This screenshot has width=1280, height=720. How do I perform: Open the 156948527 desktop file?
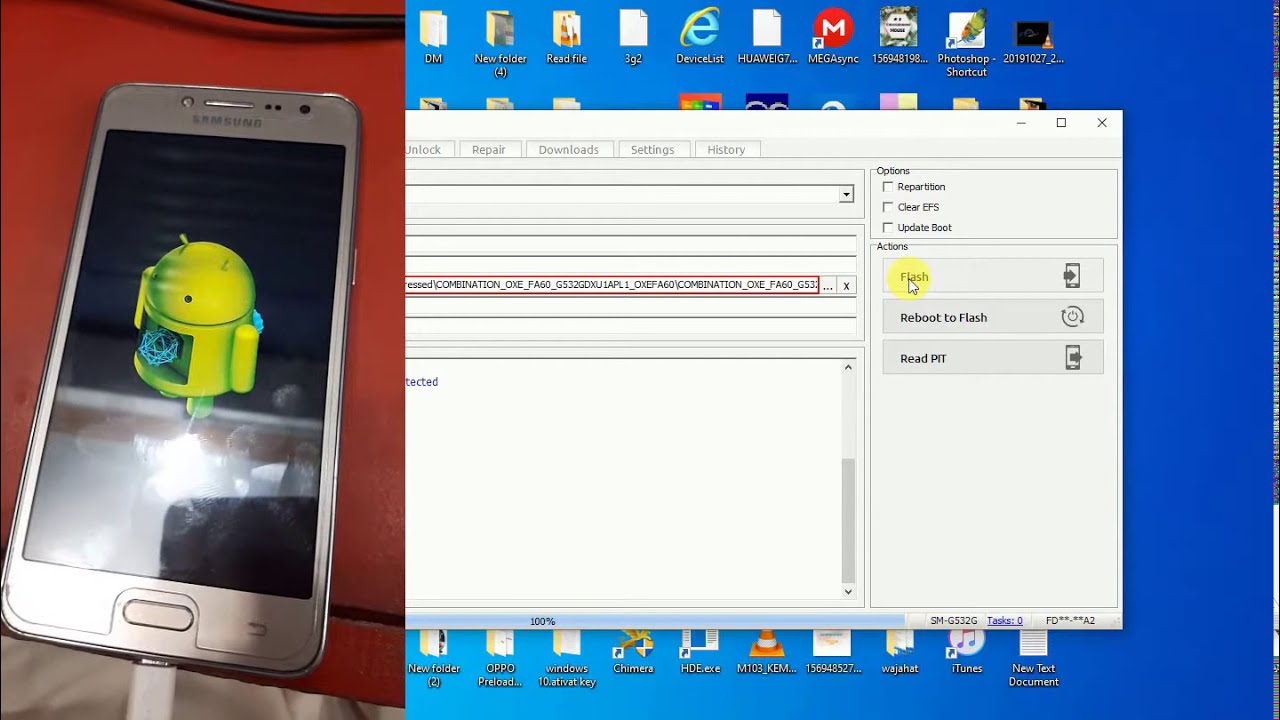pos(833,652)
